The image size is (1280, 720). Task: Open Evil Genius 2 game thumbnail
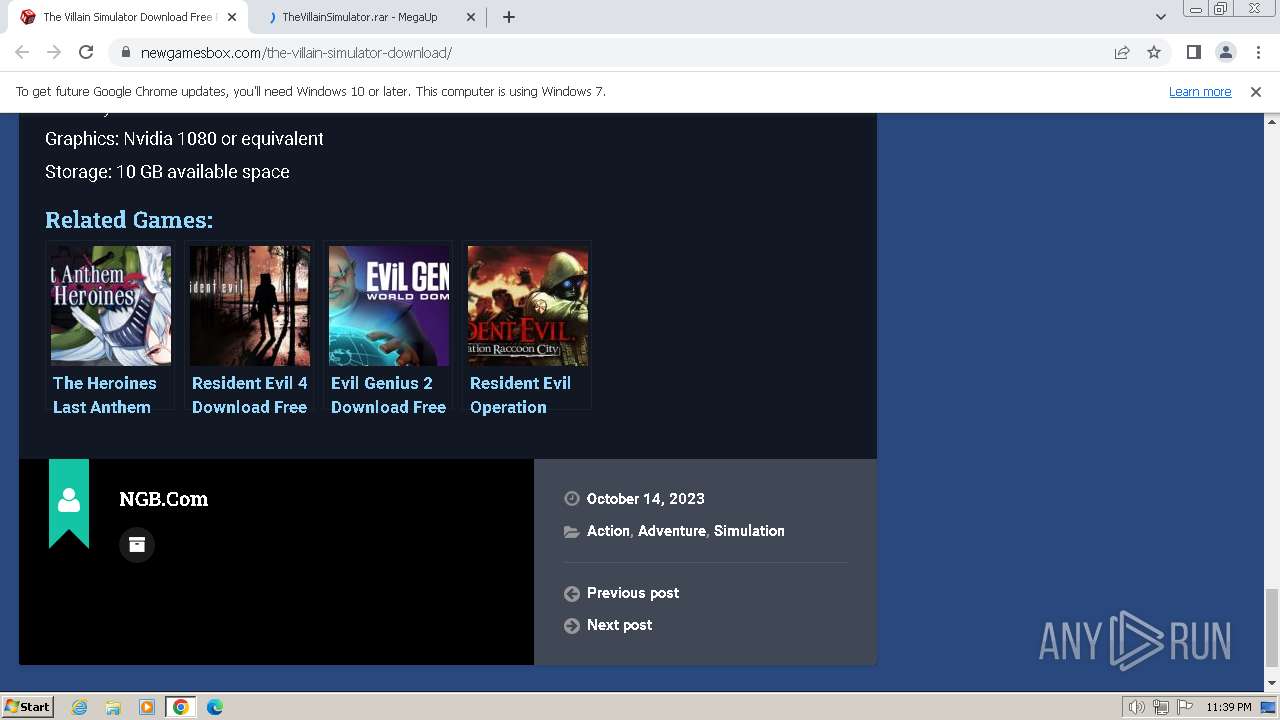coord(389,306)
